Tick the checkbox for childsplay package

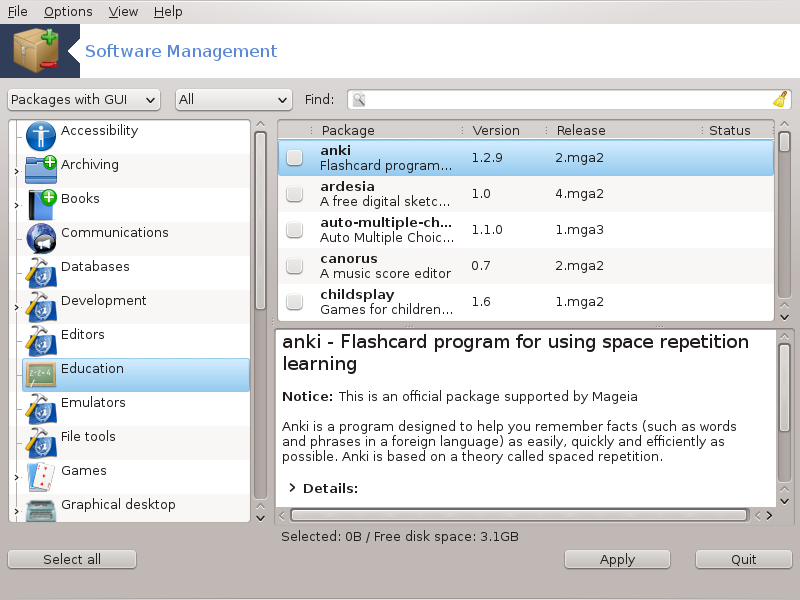[294, 302]
